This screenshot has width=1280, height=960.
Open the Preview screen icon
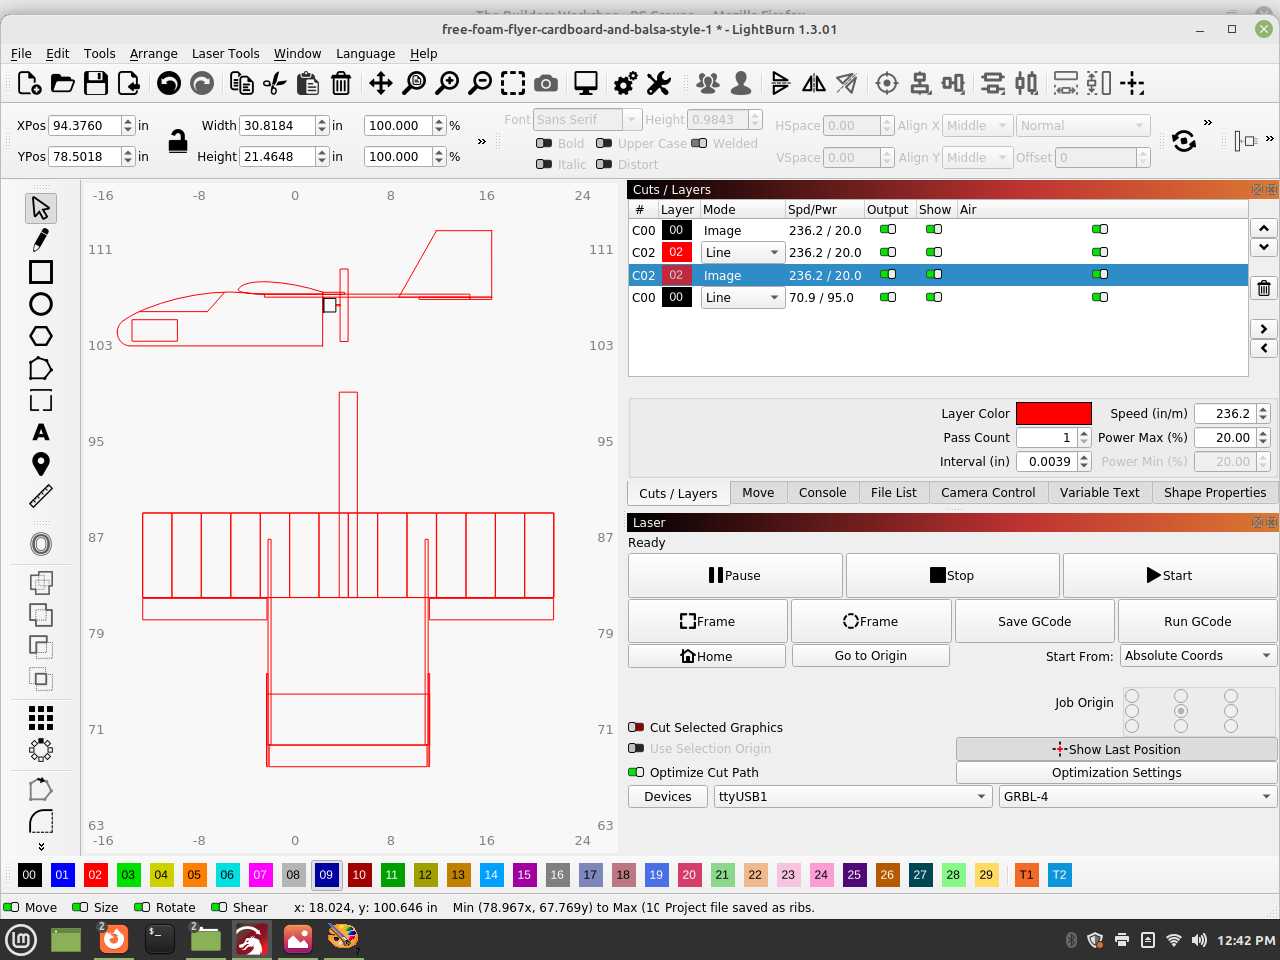[x=585, y=83]
